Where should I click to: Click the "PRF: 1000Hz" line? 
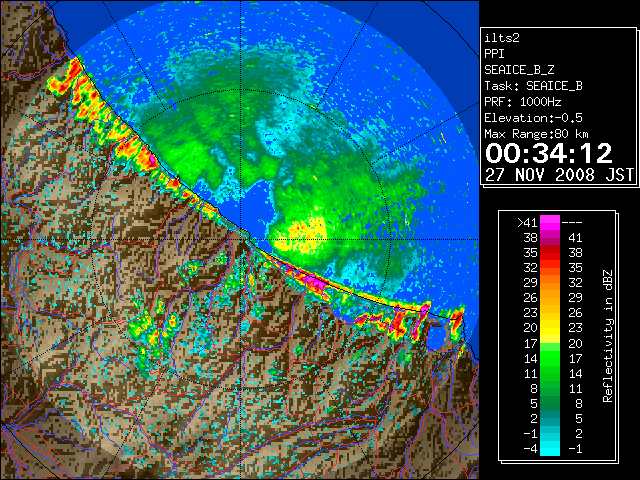[523, 102]
